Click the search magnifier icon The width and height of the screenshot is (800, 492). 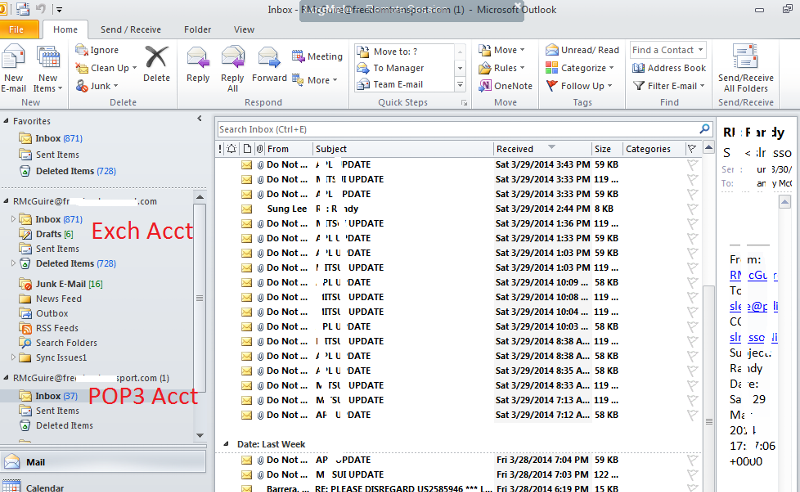[705, 129]
